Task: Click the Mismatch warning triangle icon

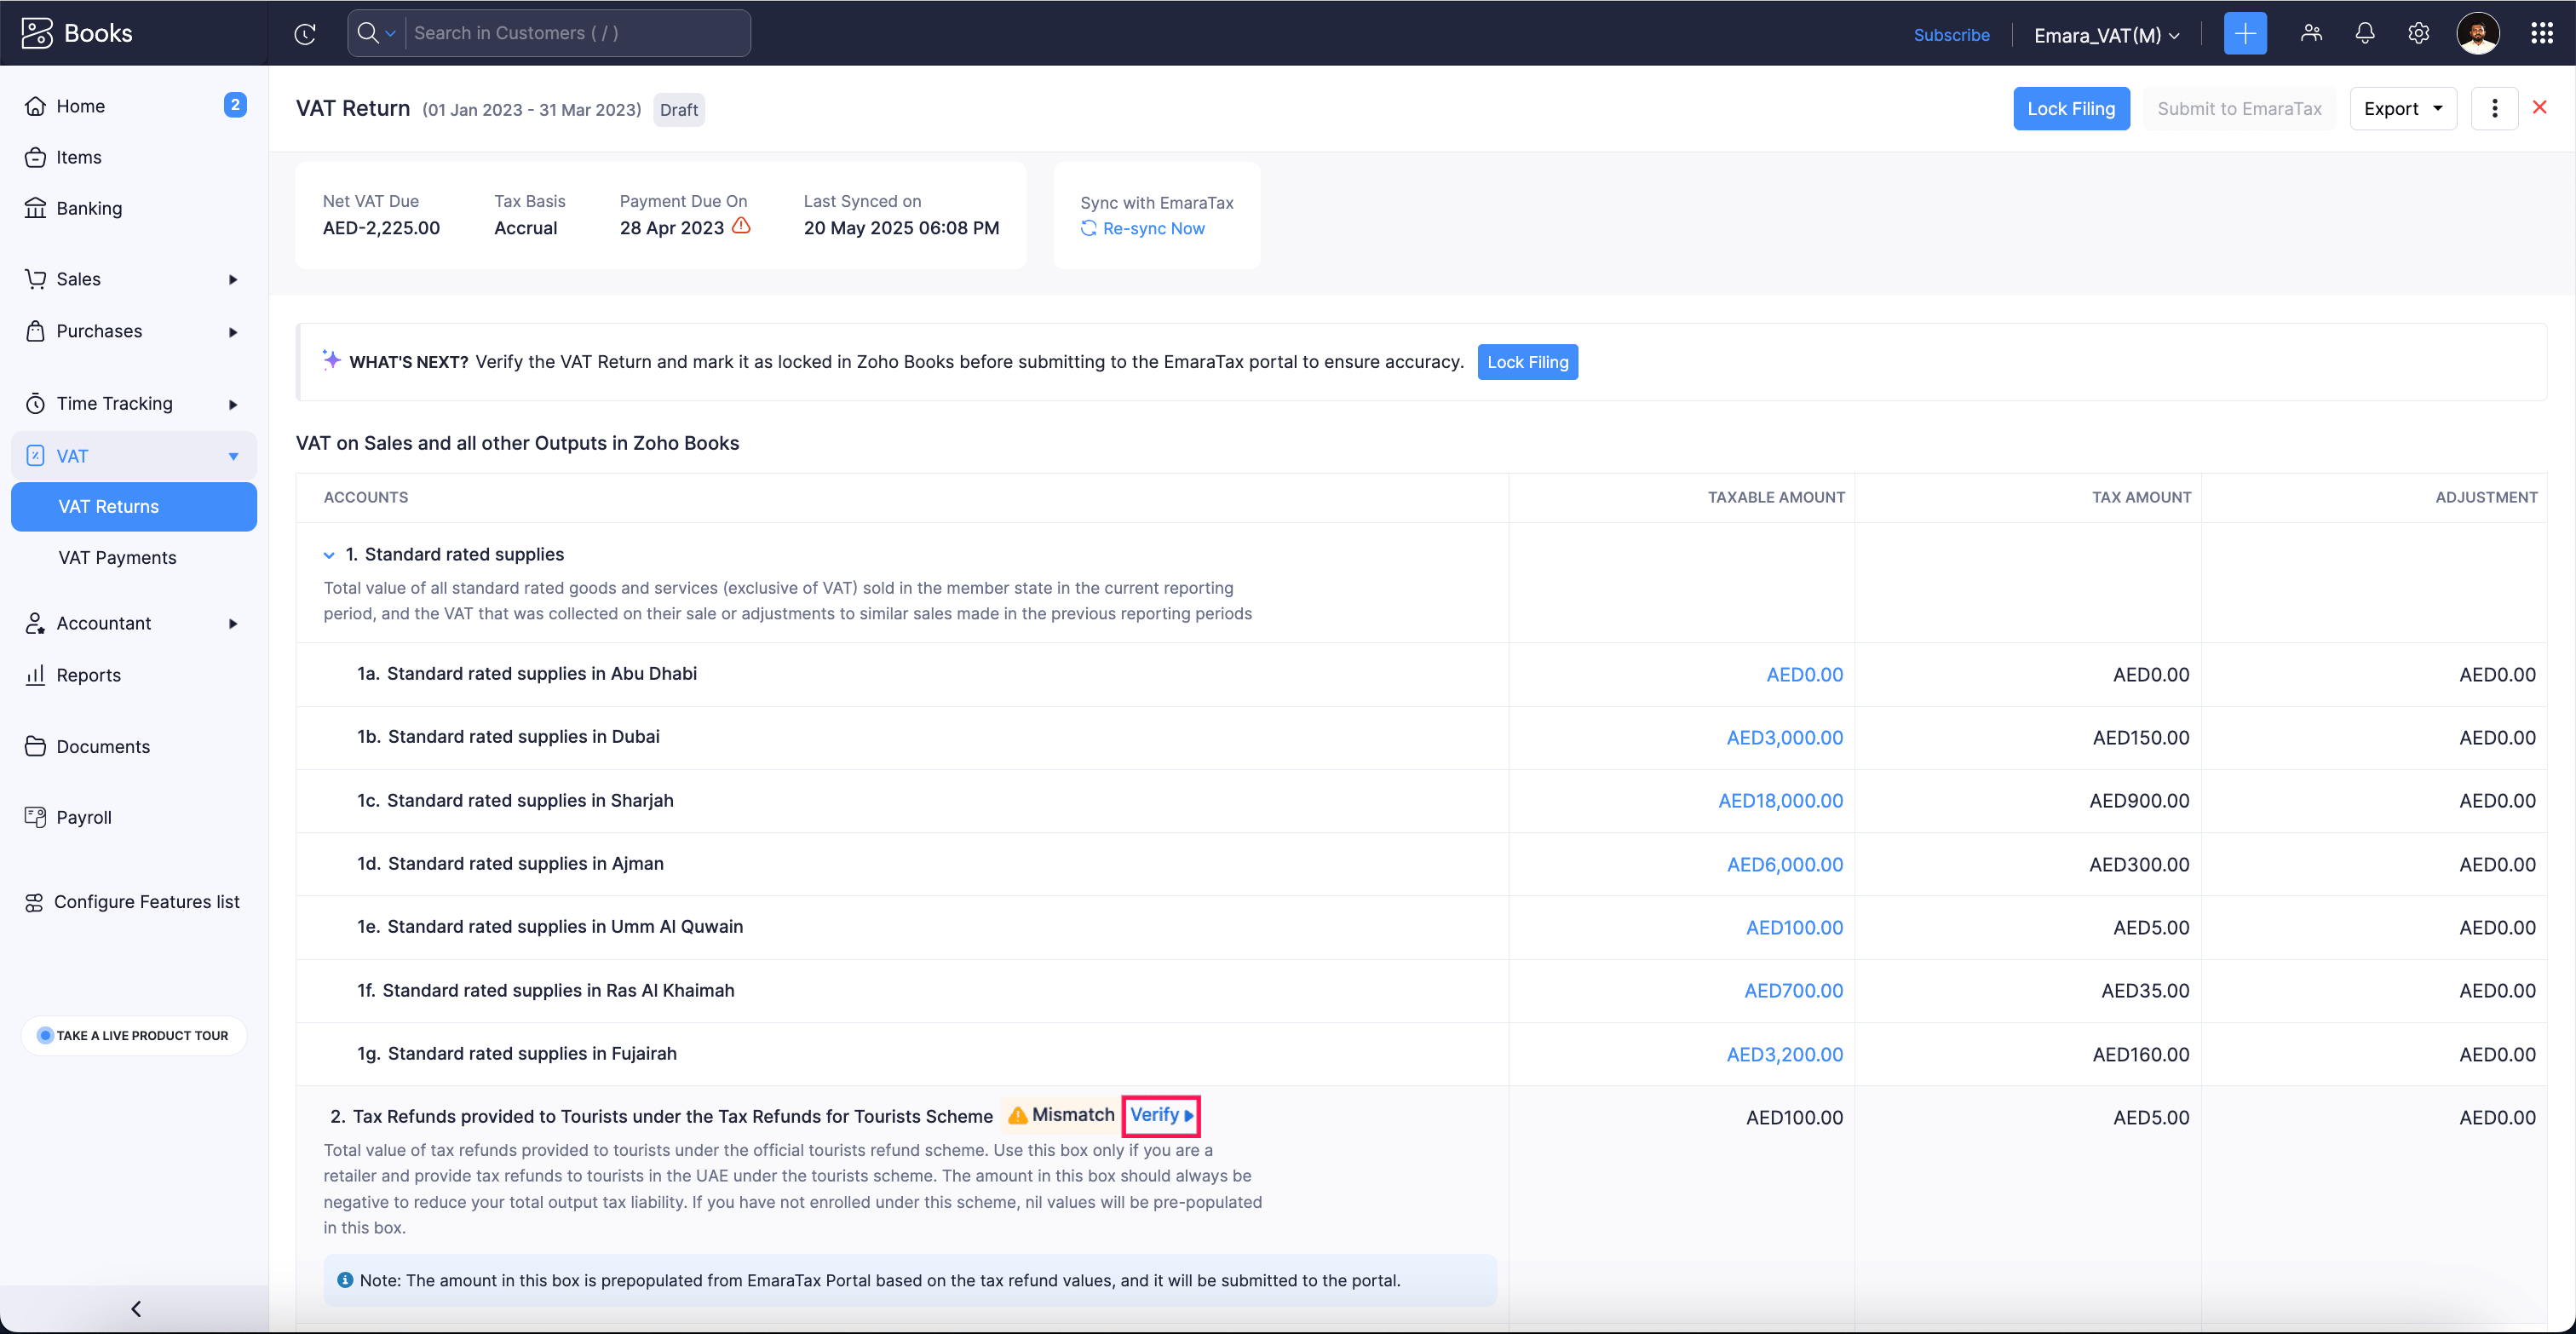Action: pyautogui.click(x=1018, y=1115)
